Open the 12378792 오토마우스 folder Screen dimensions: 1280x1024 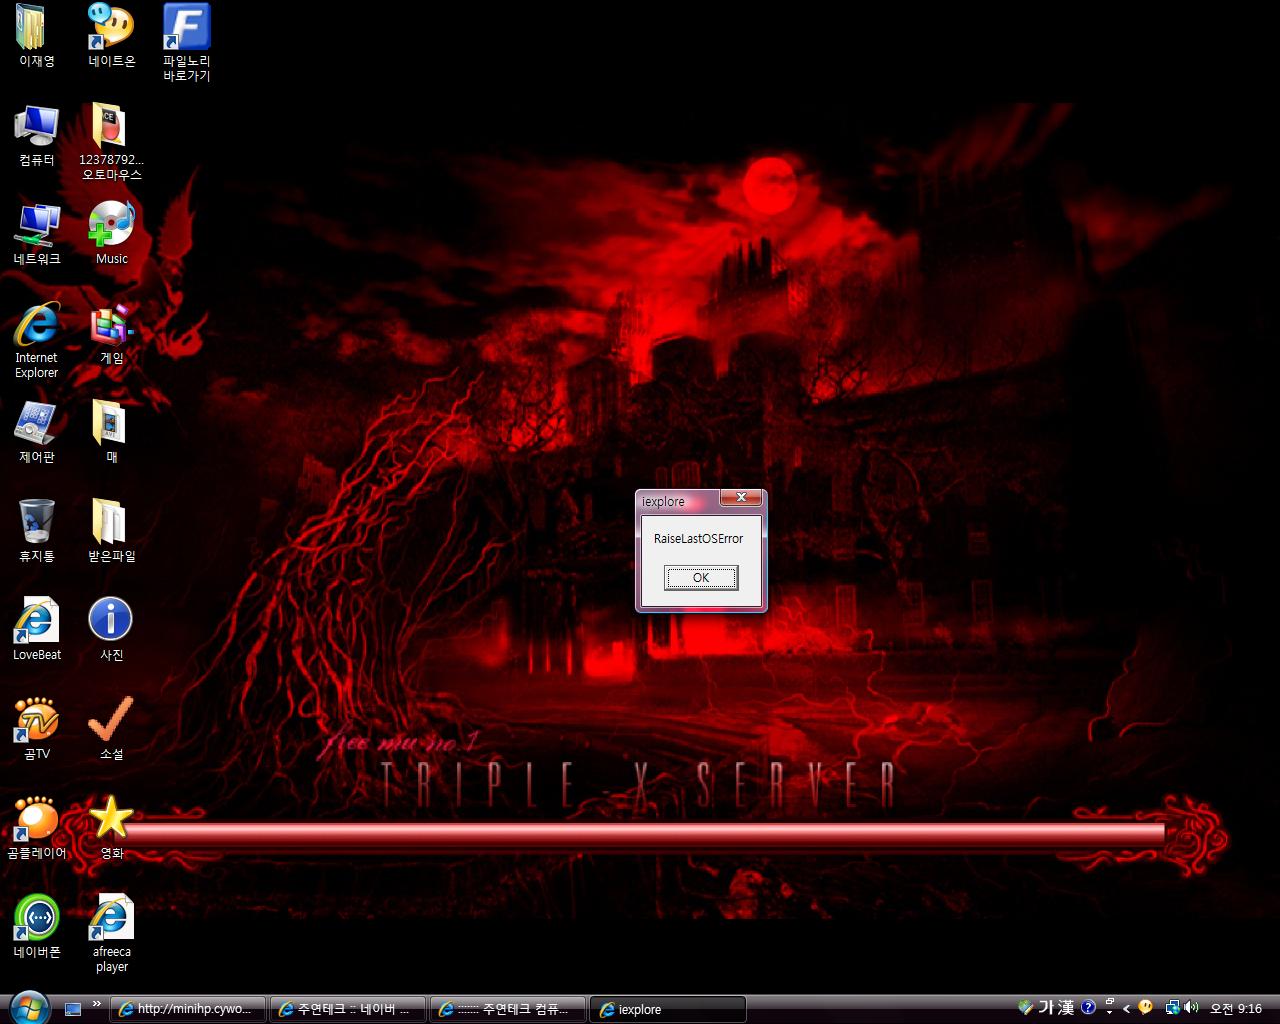[x=111, y=141]
